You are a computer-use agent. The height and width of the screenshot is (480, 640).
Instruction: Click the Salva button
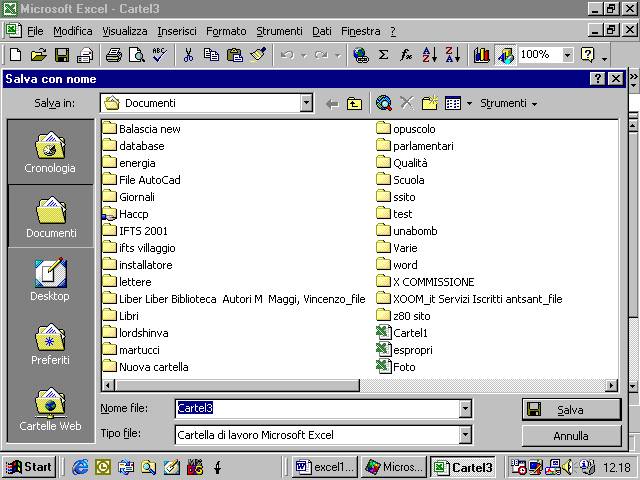(x=571, y=409)
